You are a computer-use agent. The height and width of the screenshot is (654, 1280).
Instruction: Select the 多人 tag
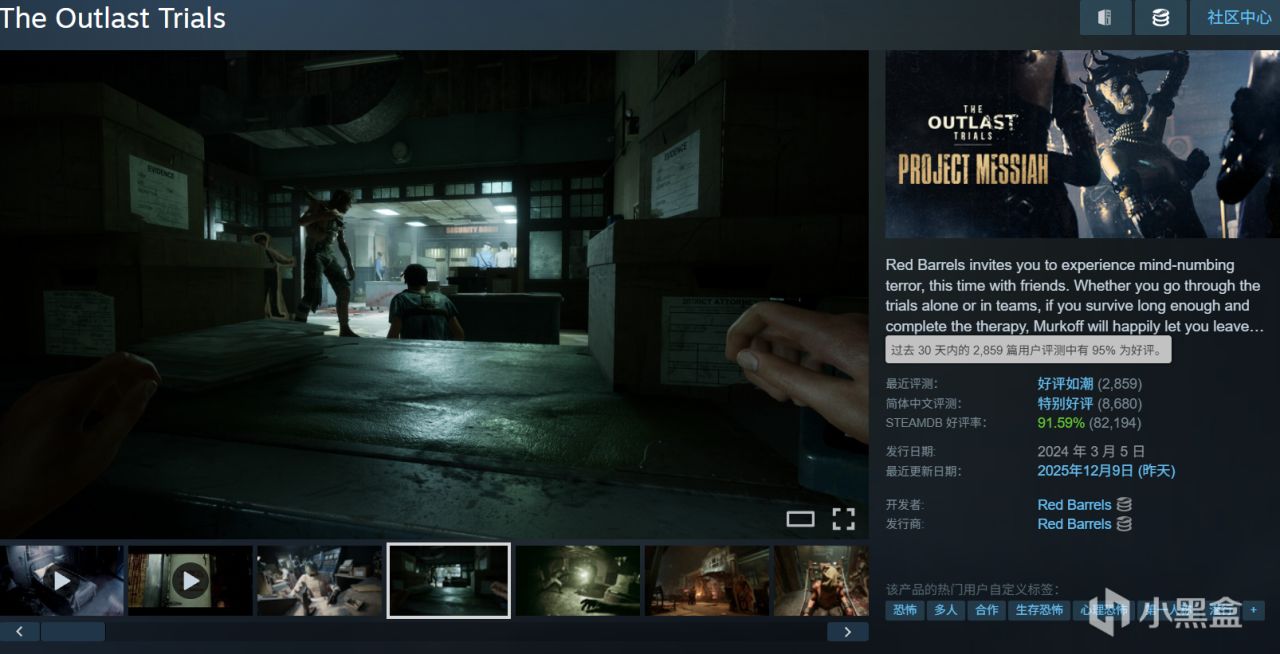(945, 610)
